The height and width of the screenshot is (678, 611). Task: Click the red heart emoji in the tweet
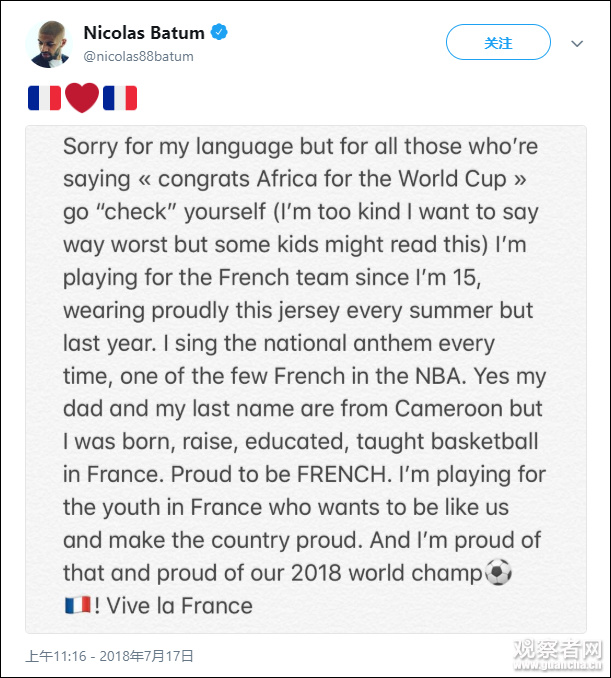pyautogui.click(x=82, y=98)
